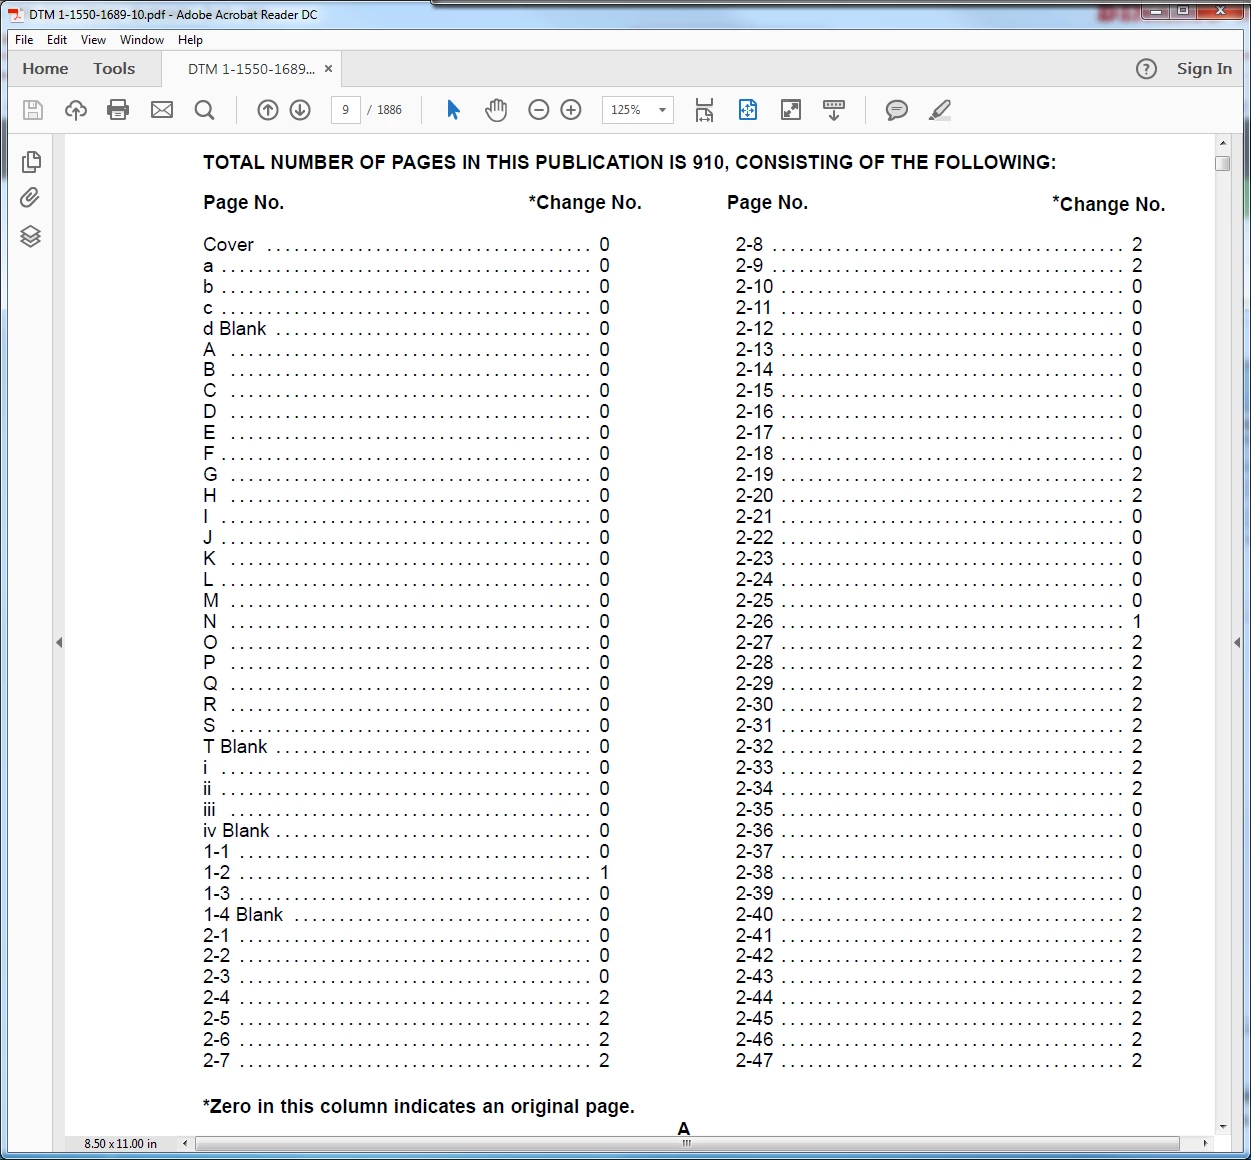Open the Edit menu
Viewport: 1251px width, 1160px height.
(57, 40)
